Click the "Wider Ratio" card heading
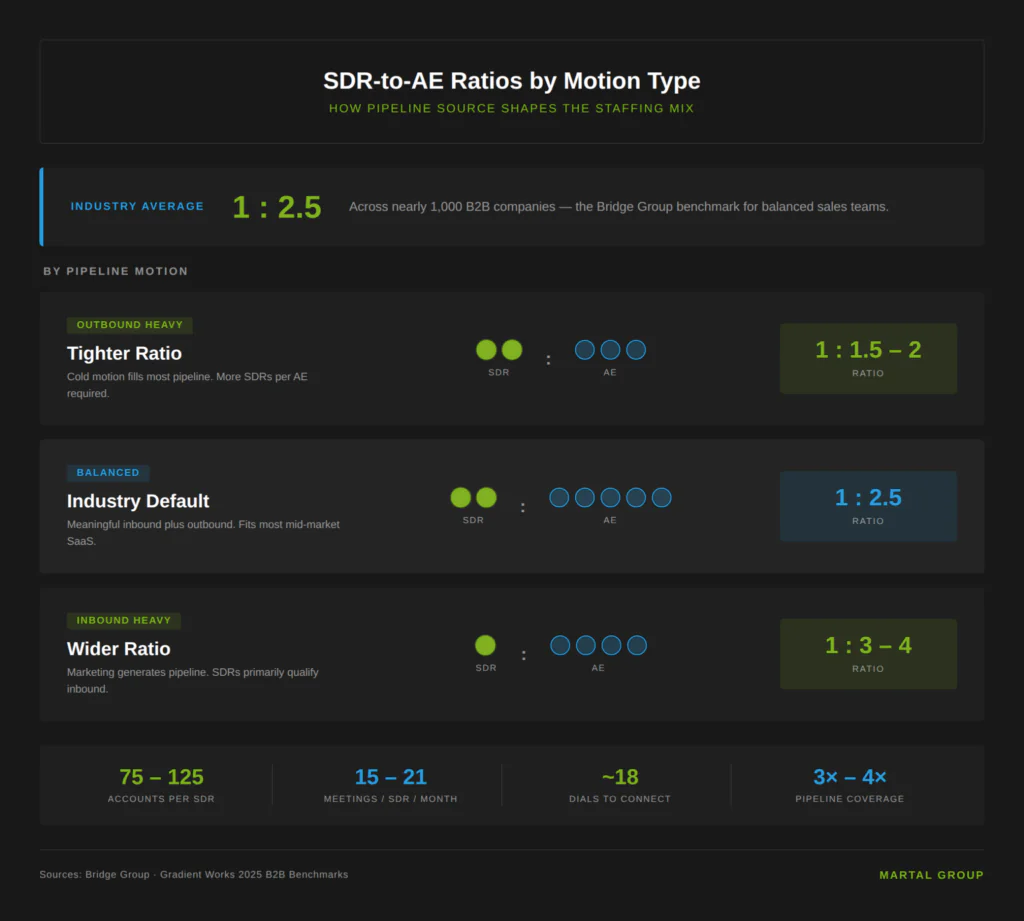The image size is (1024, 921). tap(118, 649)
